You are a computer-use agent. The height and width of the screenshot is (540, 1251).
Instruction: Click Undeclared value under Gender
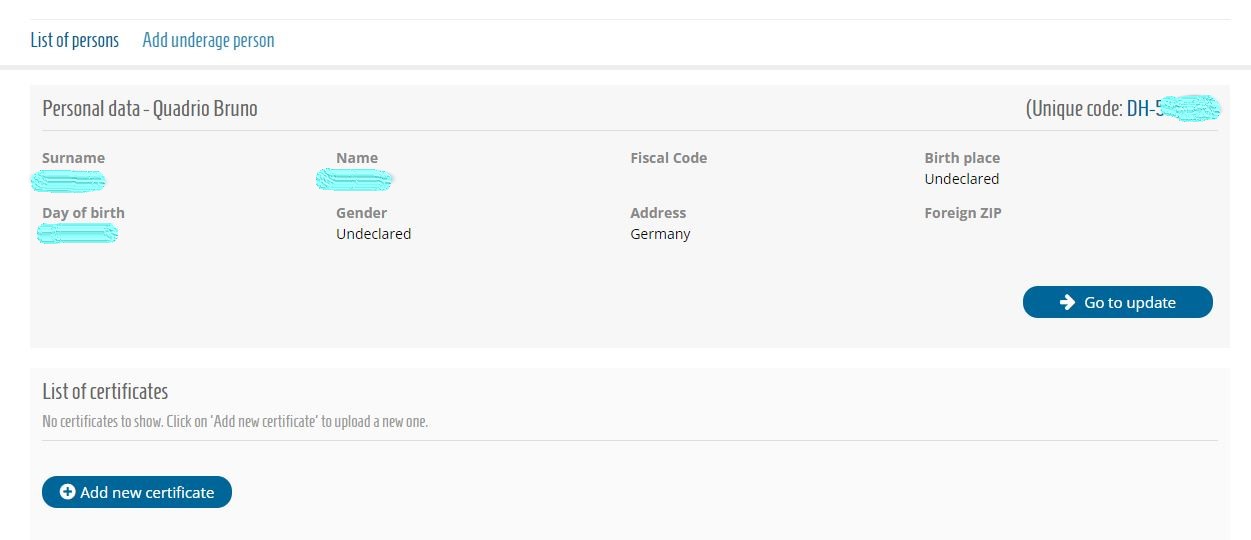(x=373, y=234)
